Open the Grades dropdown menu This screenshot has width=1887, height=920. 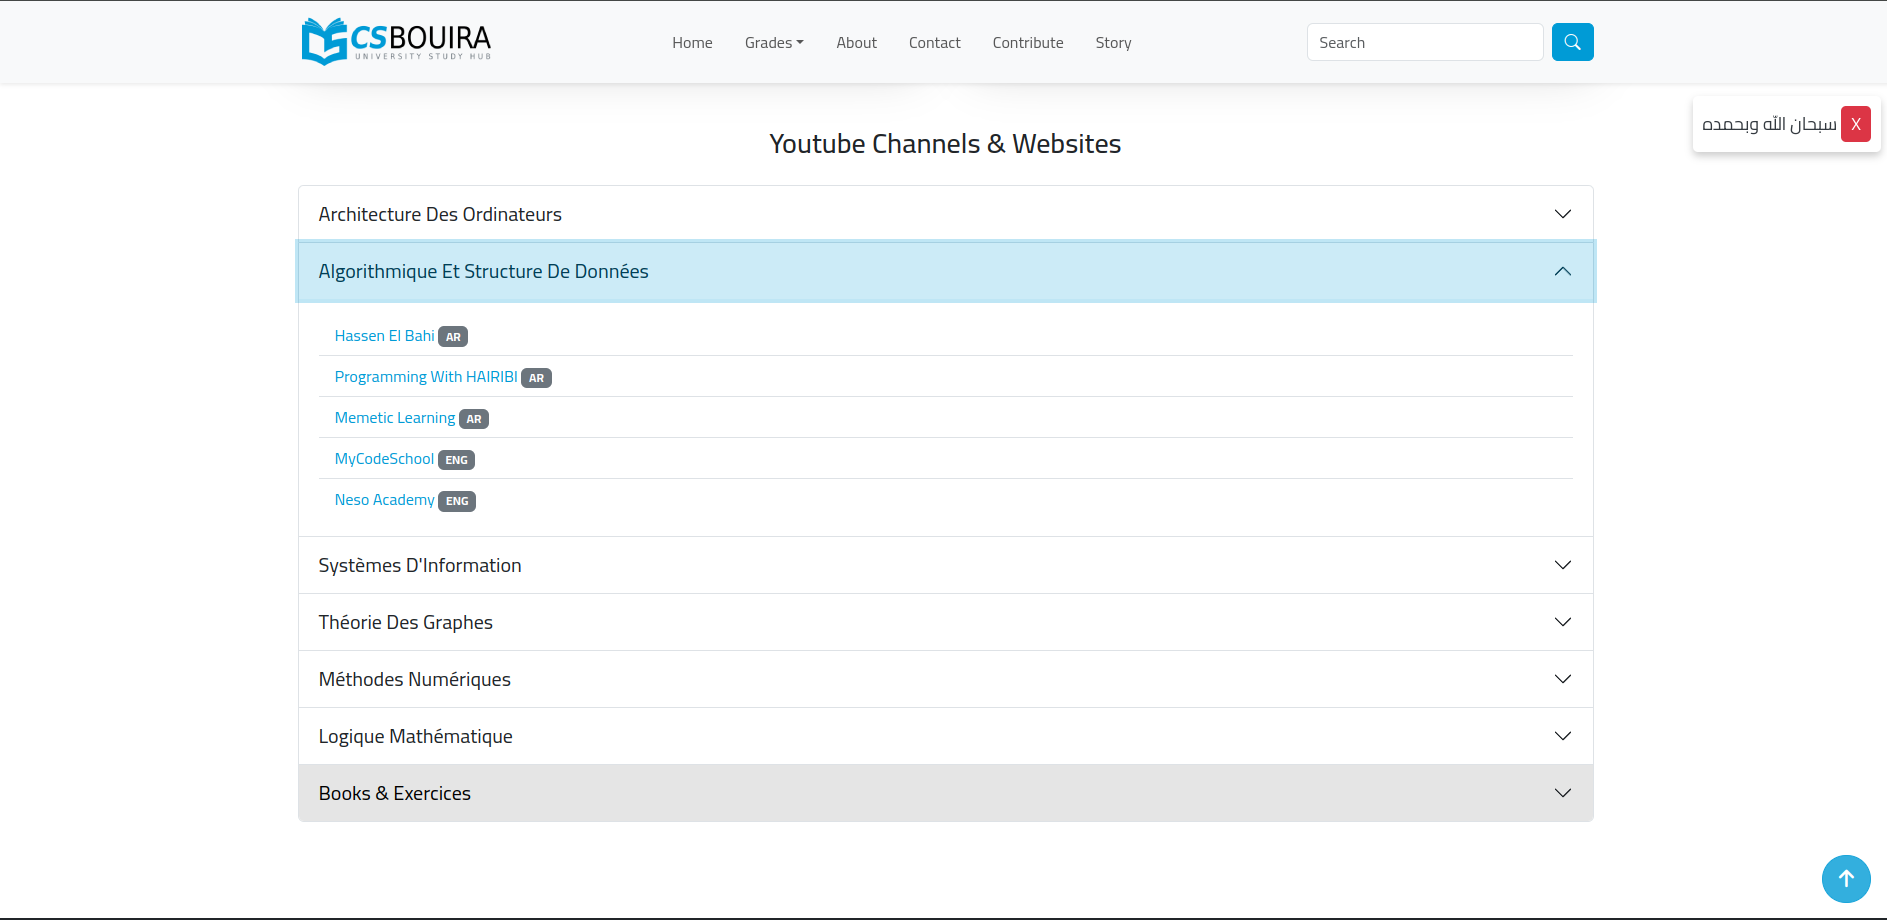773,43
